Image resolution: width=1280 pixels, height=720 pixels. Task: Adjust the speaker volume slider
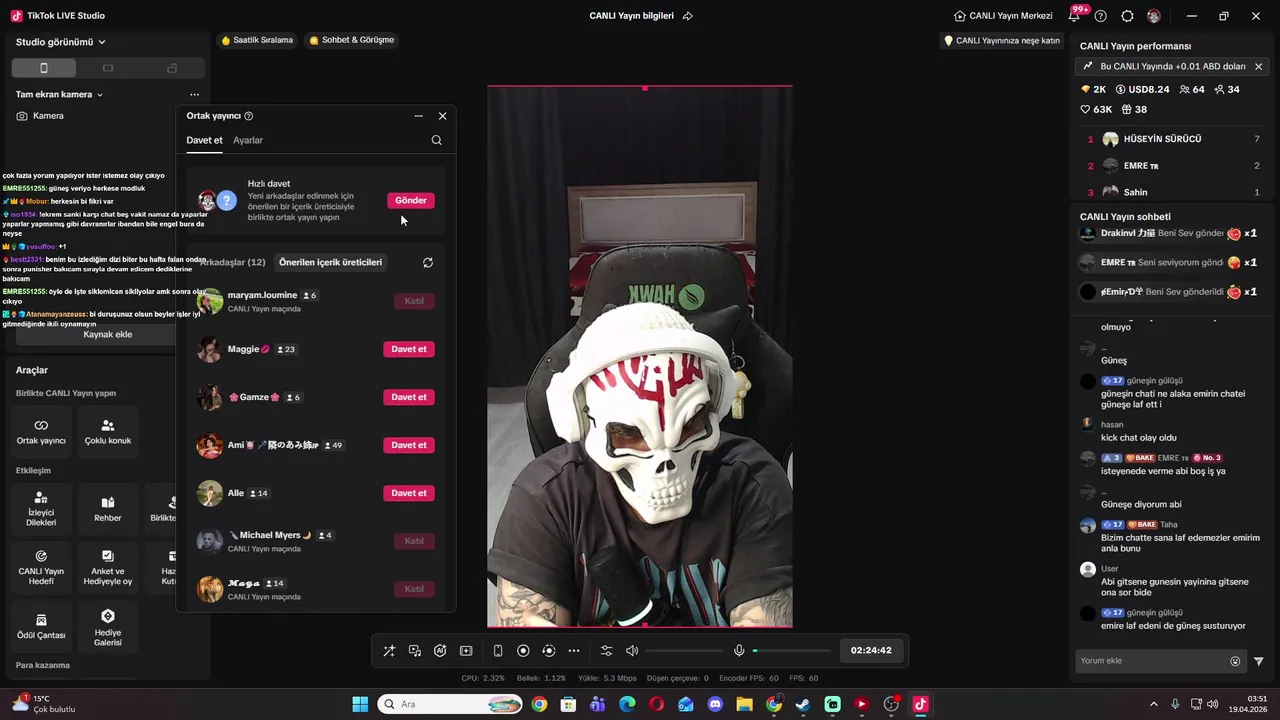click(684, 651)
